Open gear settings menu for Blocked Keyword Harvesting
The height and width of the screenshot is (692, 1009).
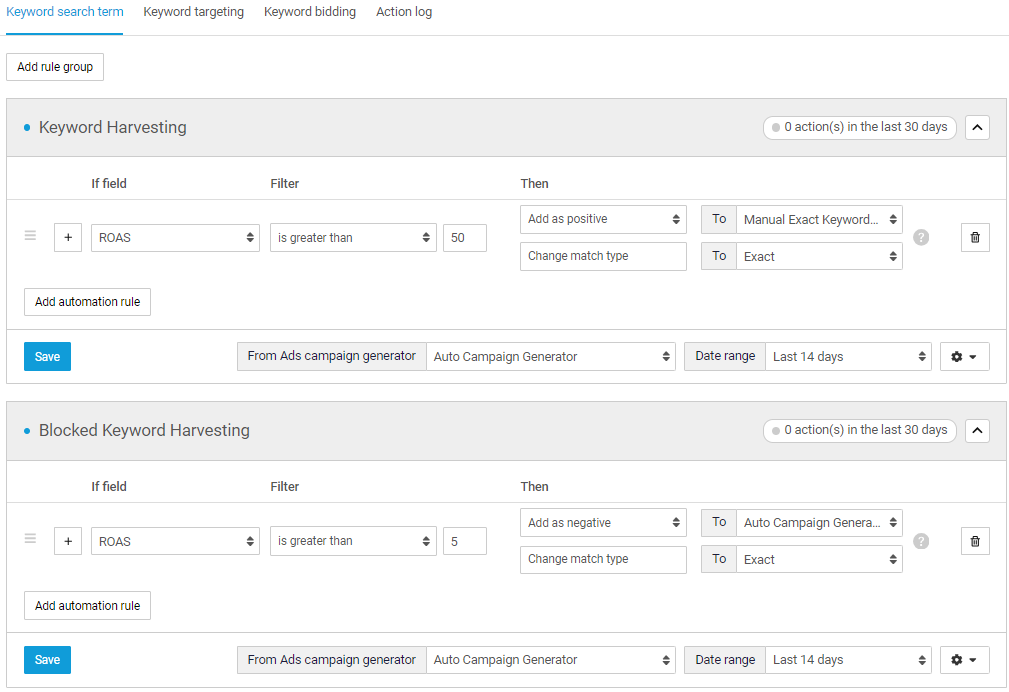tap(964, 660)
